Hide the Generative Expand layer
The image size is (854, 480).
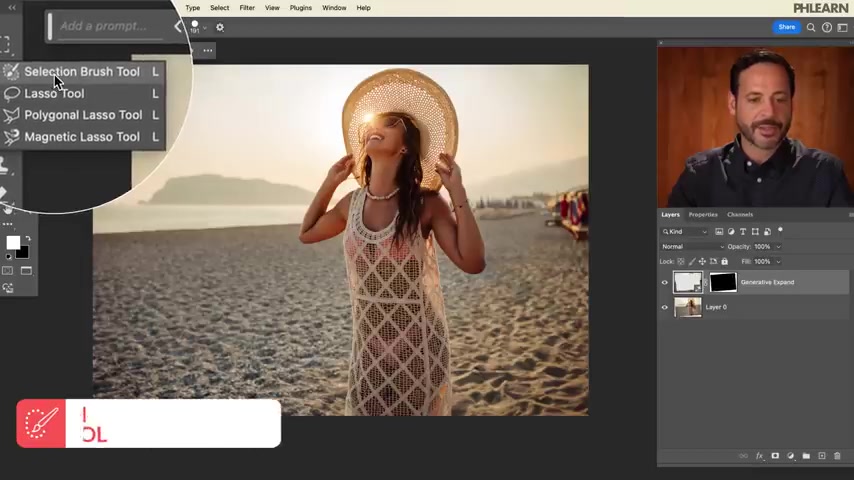tap(664, 282)
